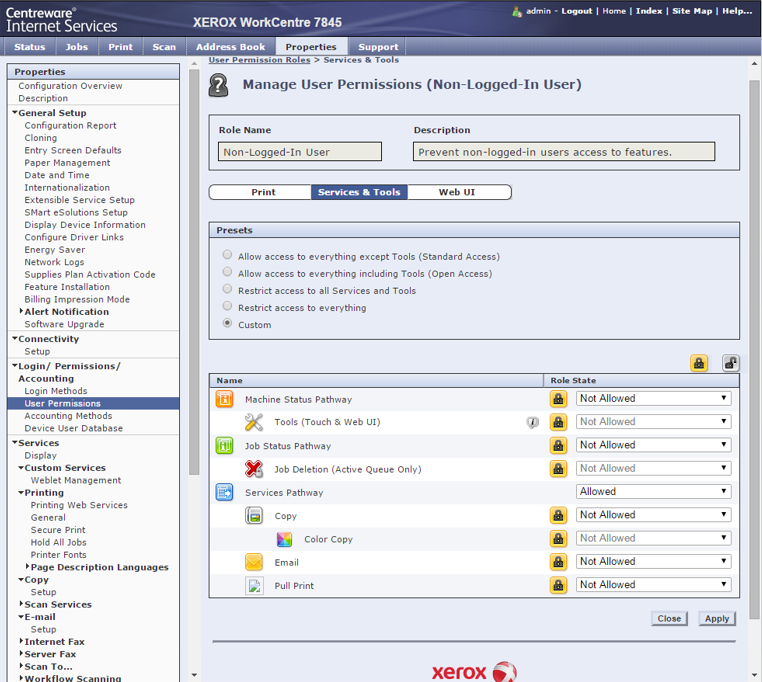
Task: Switch to the Web UI tab
Action: tap(457, 192)
